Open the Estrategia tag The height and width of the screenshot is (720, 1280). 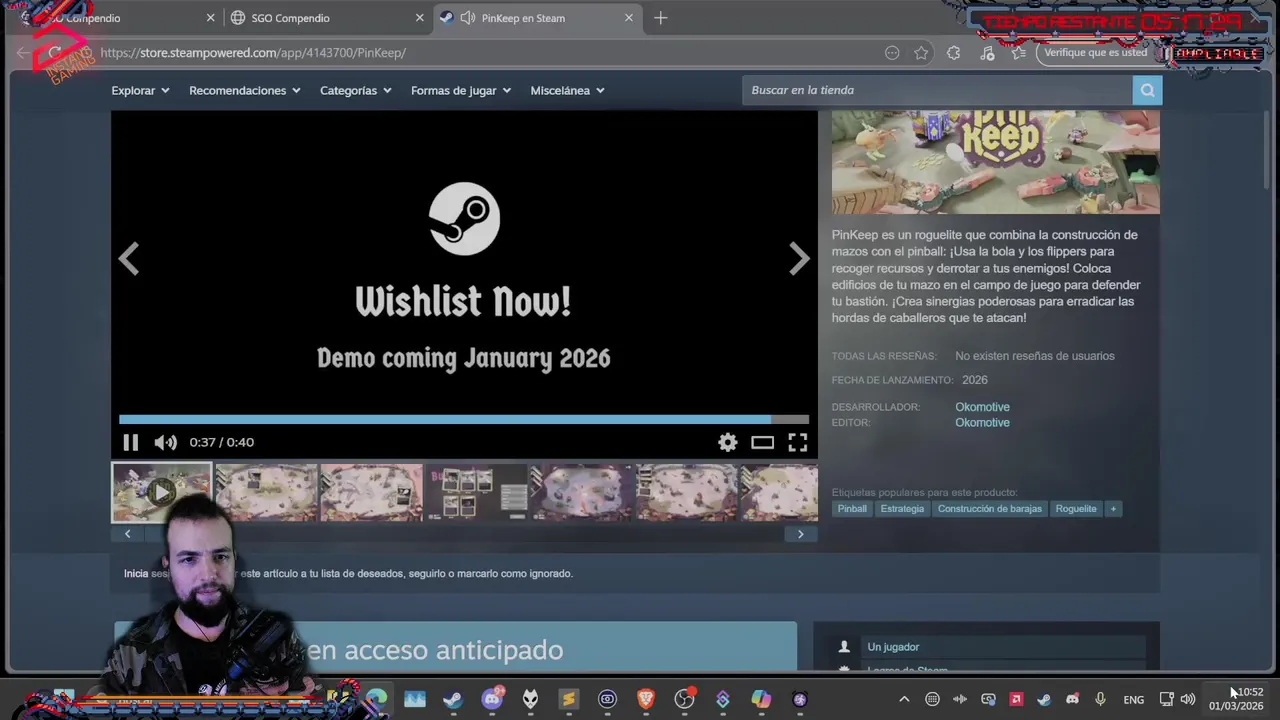902,509
